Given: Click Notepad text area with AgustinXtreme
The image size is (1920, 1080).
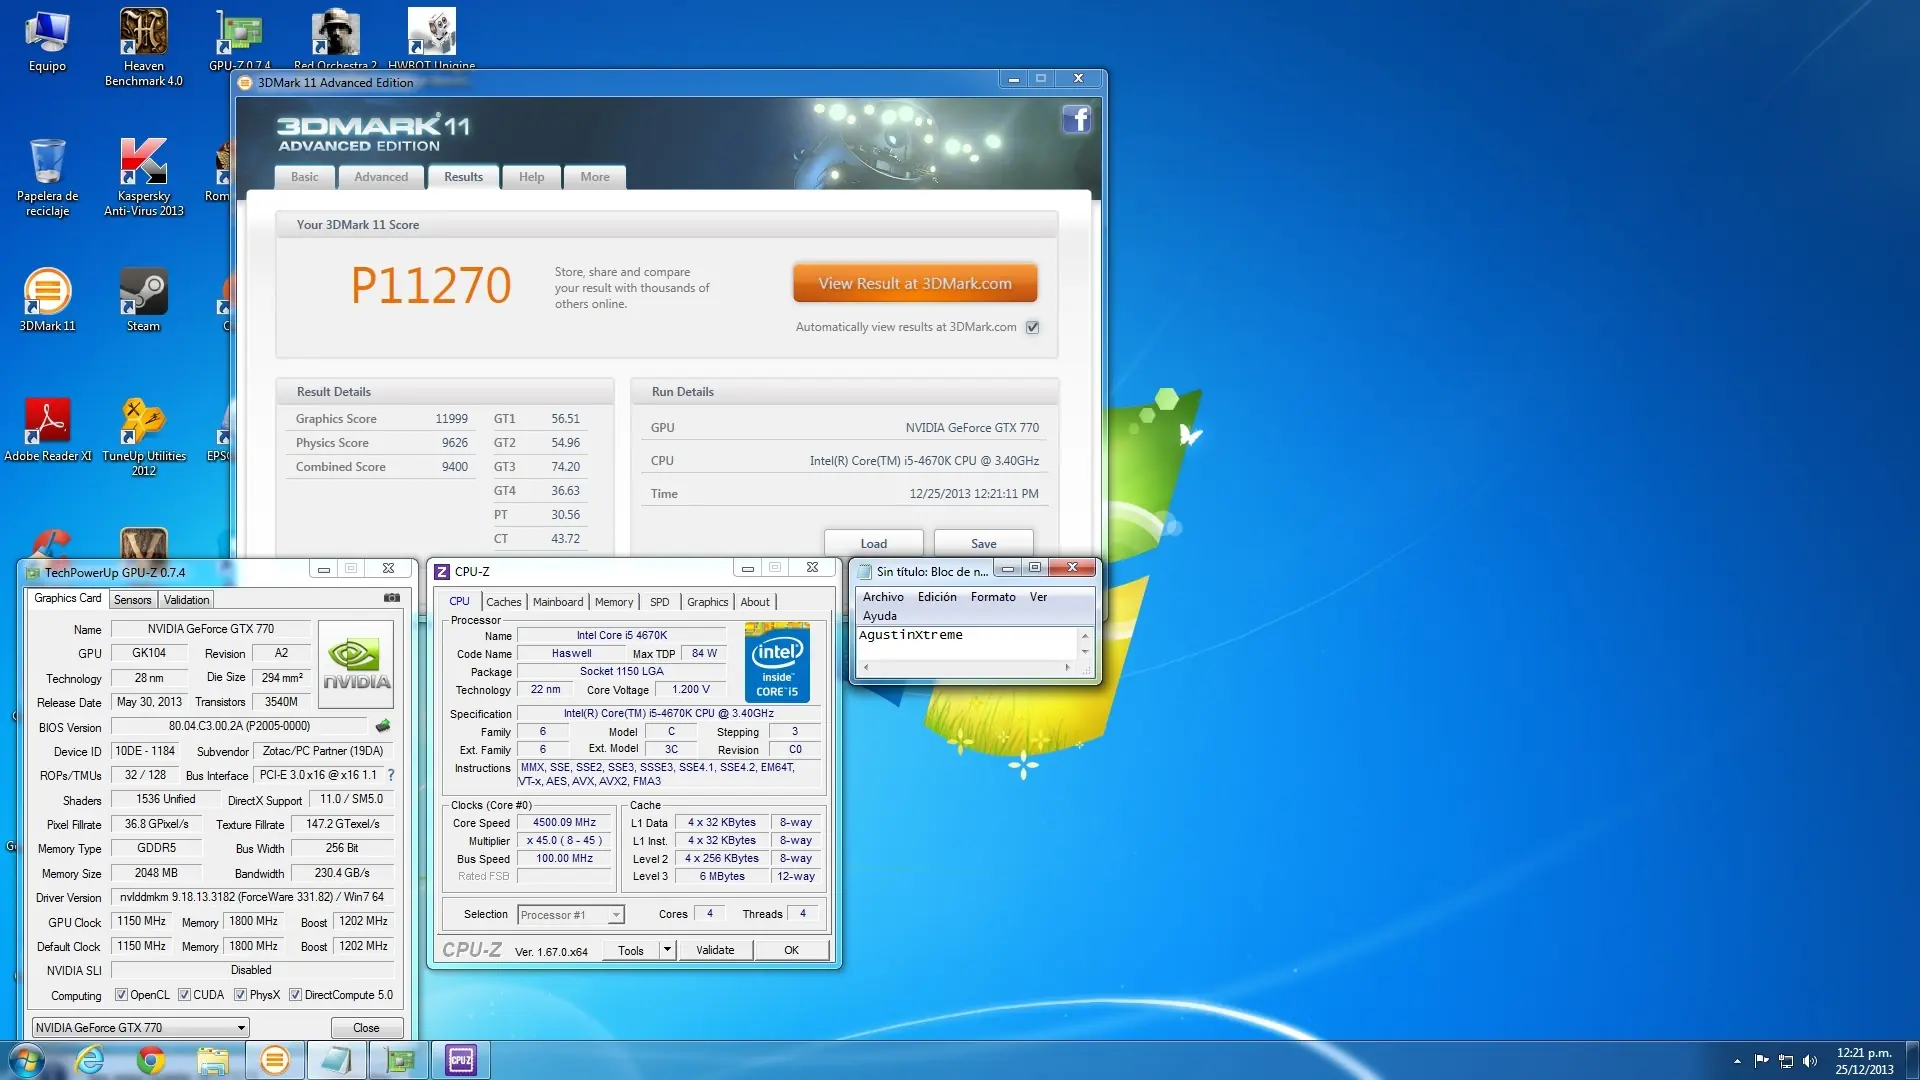Looking at the screenshot, I should pos(967,642).
